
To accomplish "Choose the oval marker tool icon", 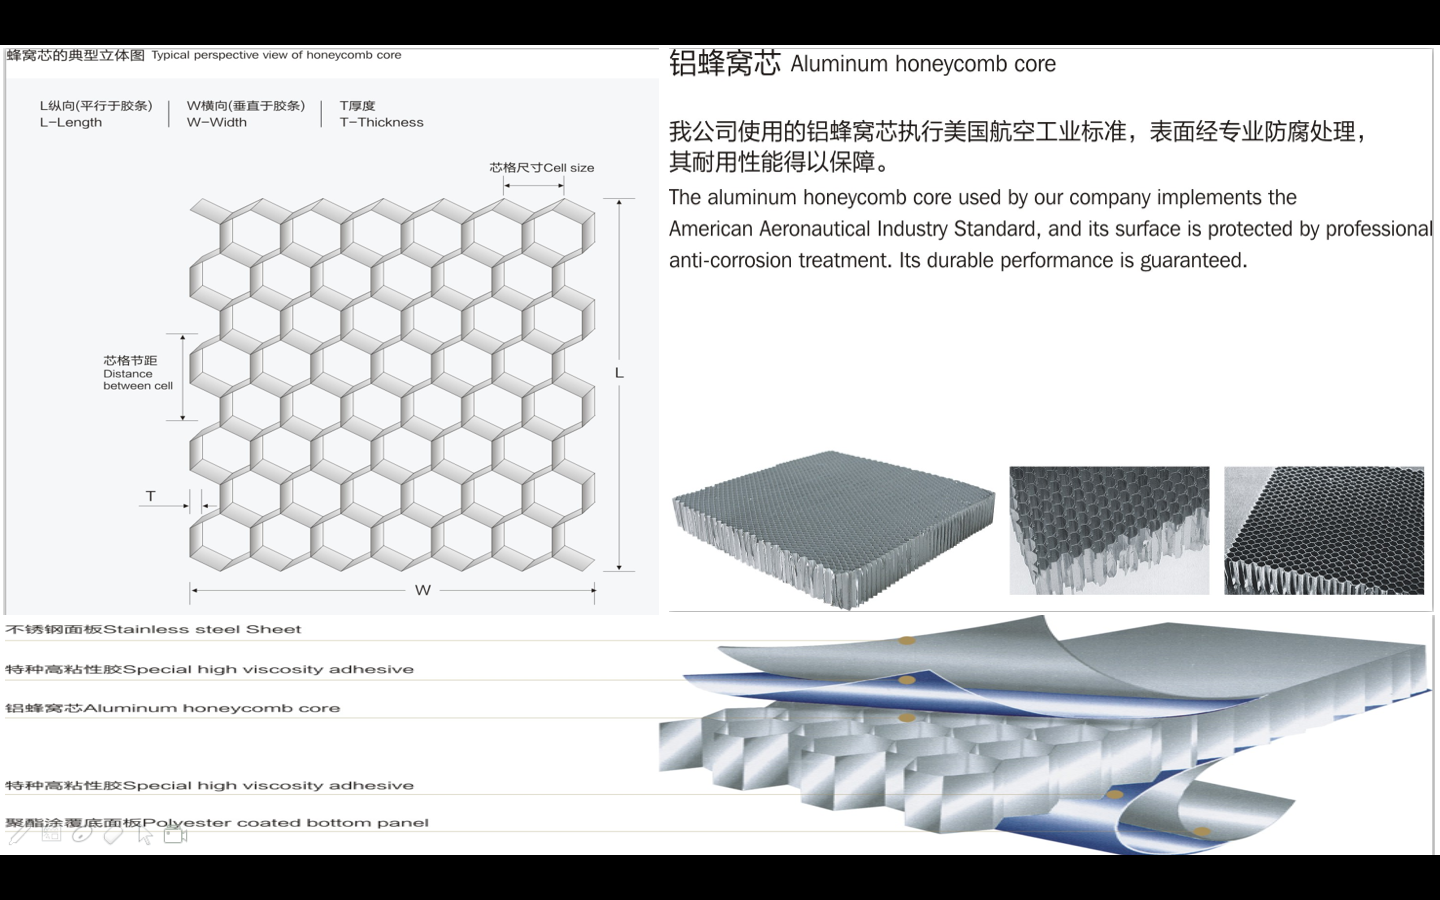I will pyautogui.click(x=82, y=834).
